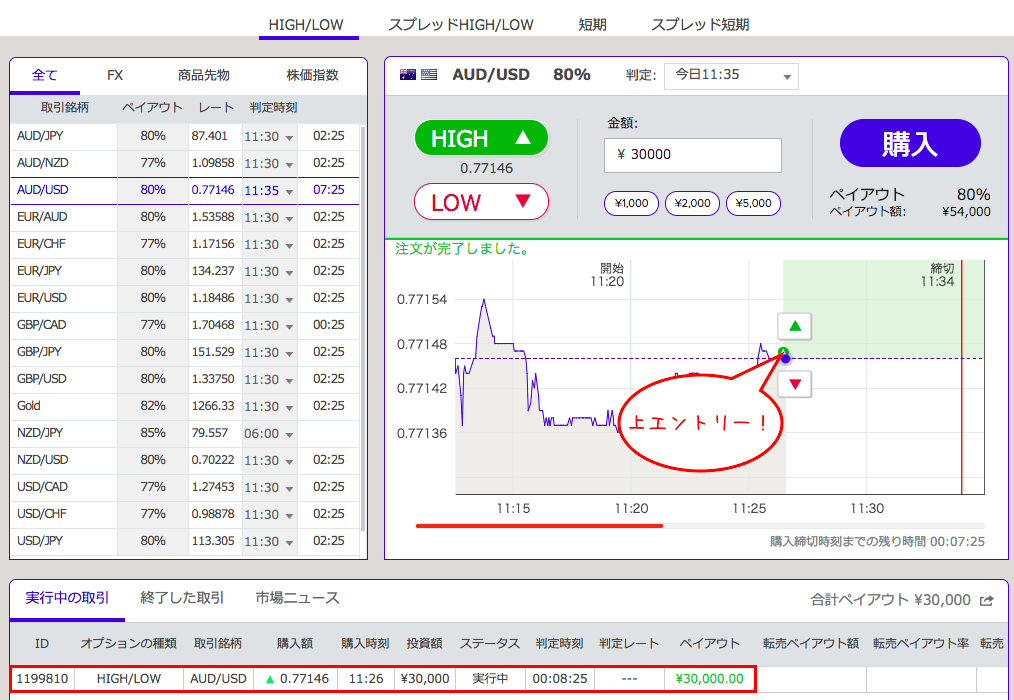Switch to the FX asset filter tab

[x=115, y=75]
